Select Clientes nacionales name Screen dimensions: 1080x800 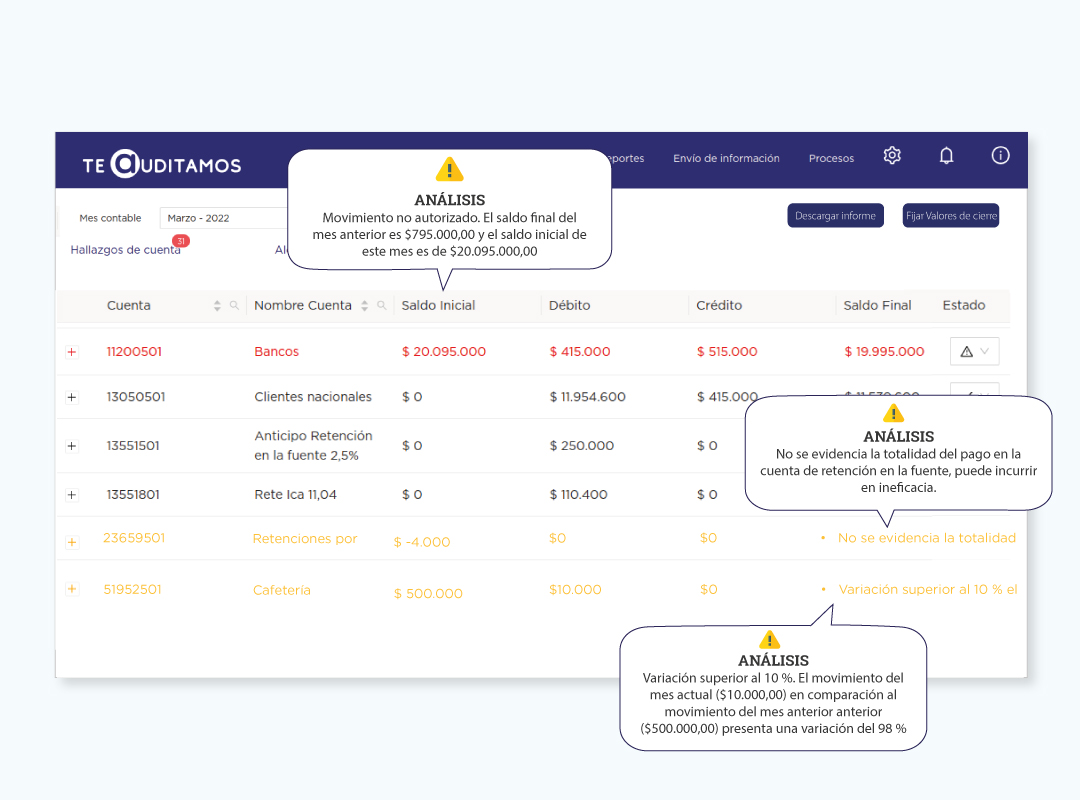tap(313, 397)
